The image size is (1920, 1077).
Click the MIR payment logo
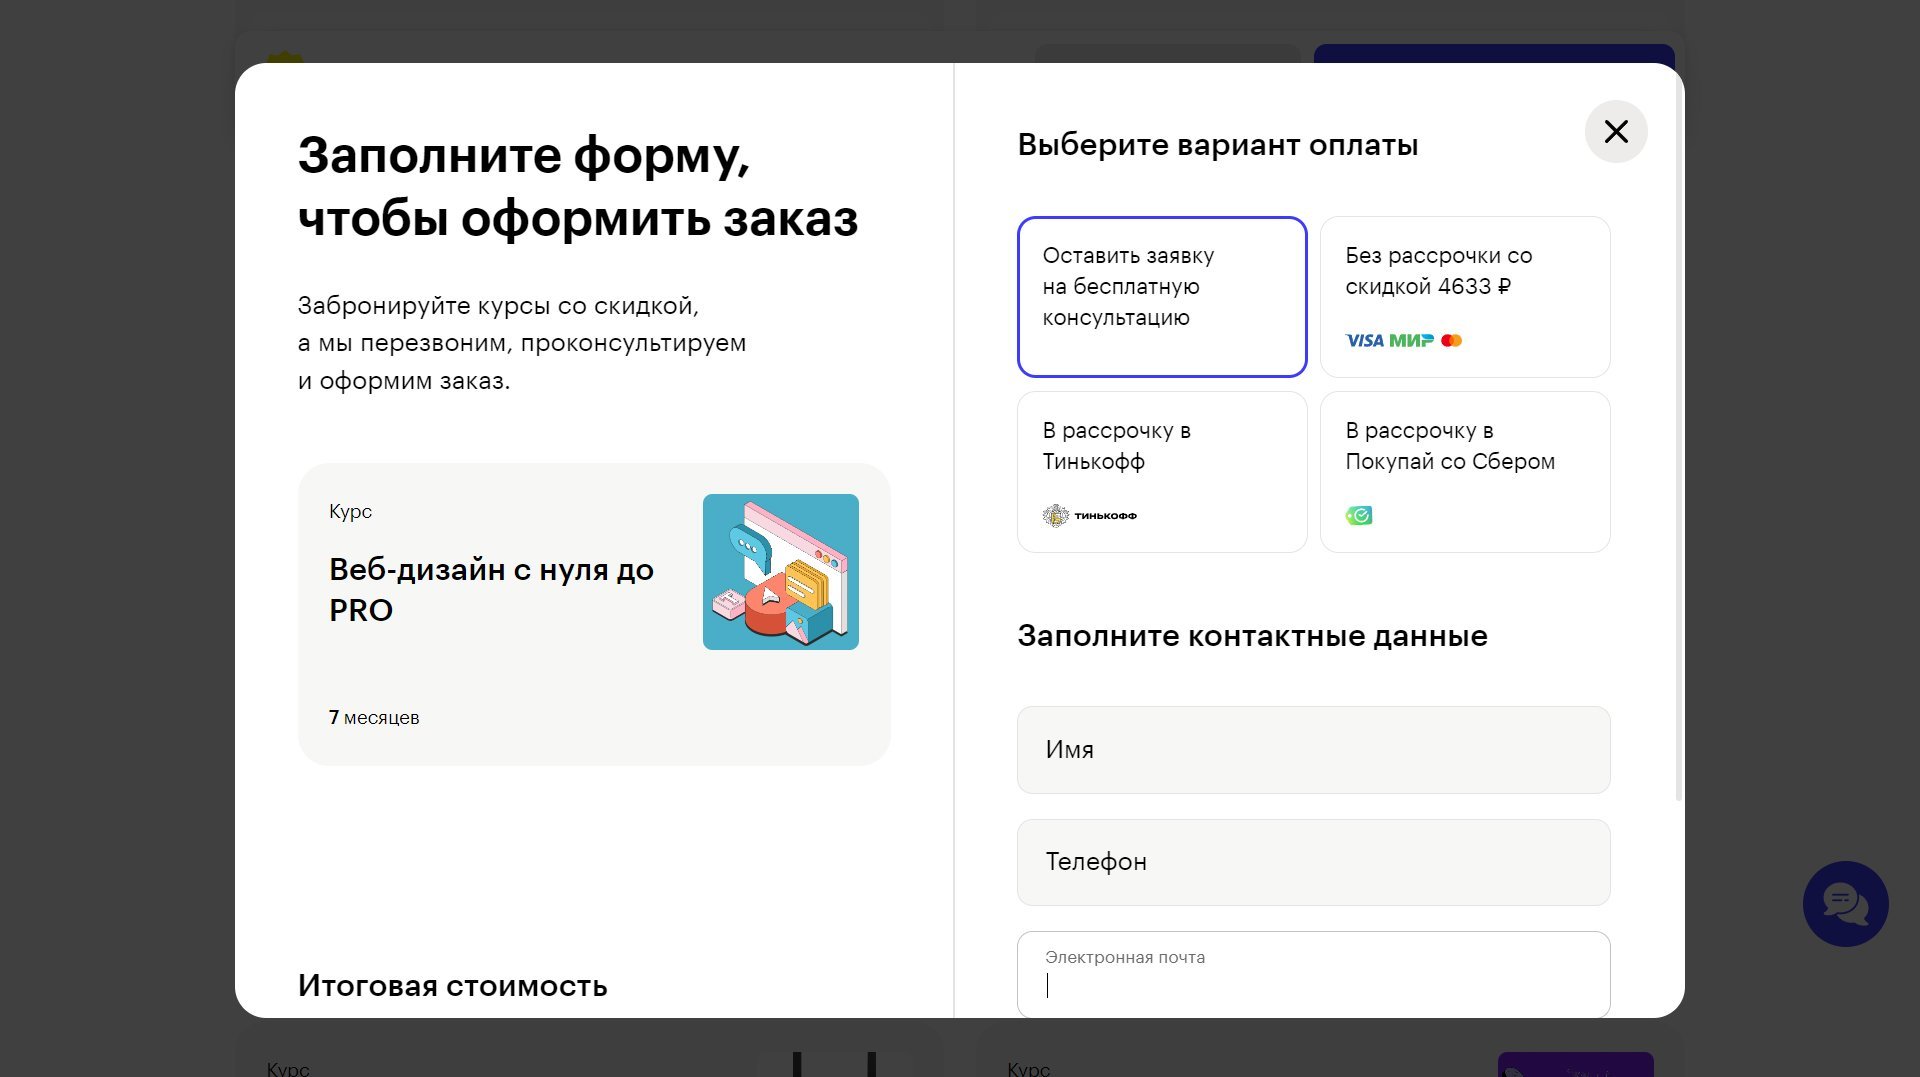point(1411,341)
